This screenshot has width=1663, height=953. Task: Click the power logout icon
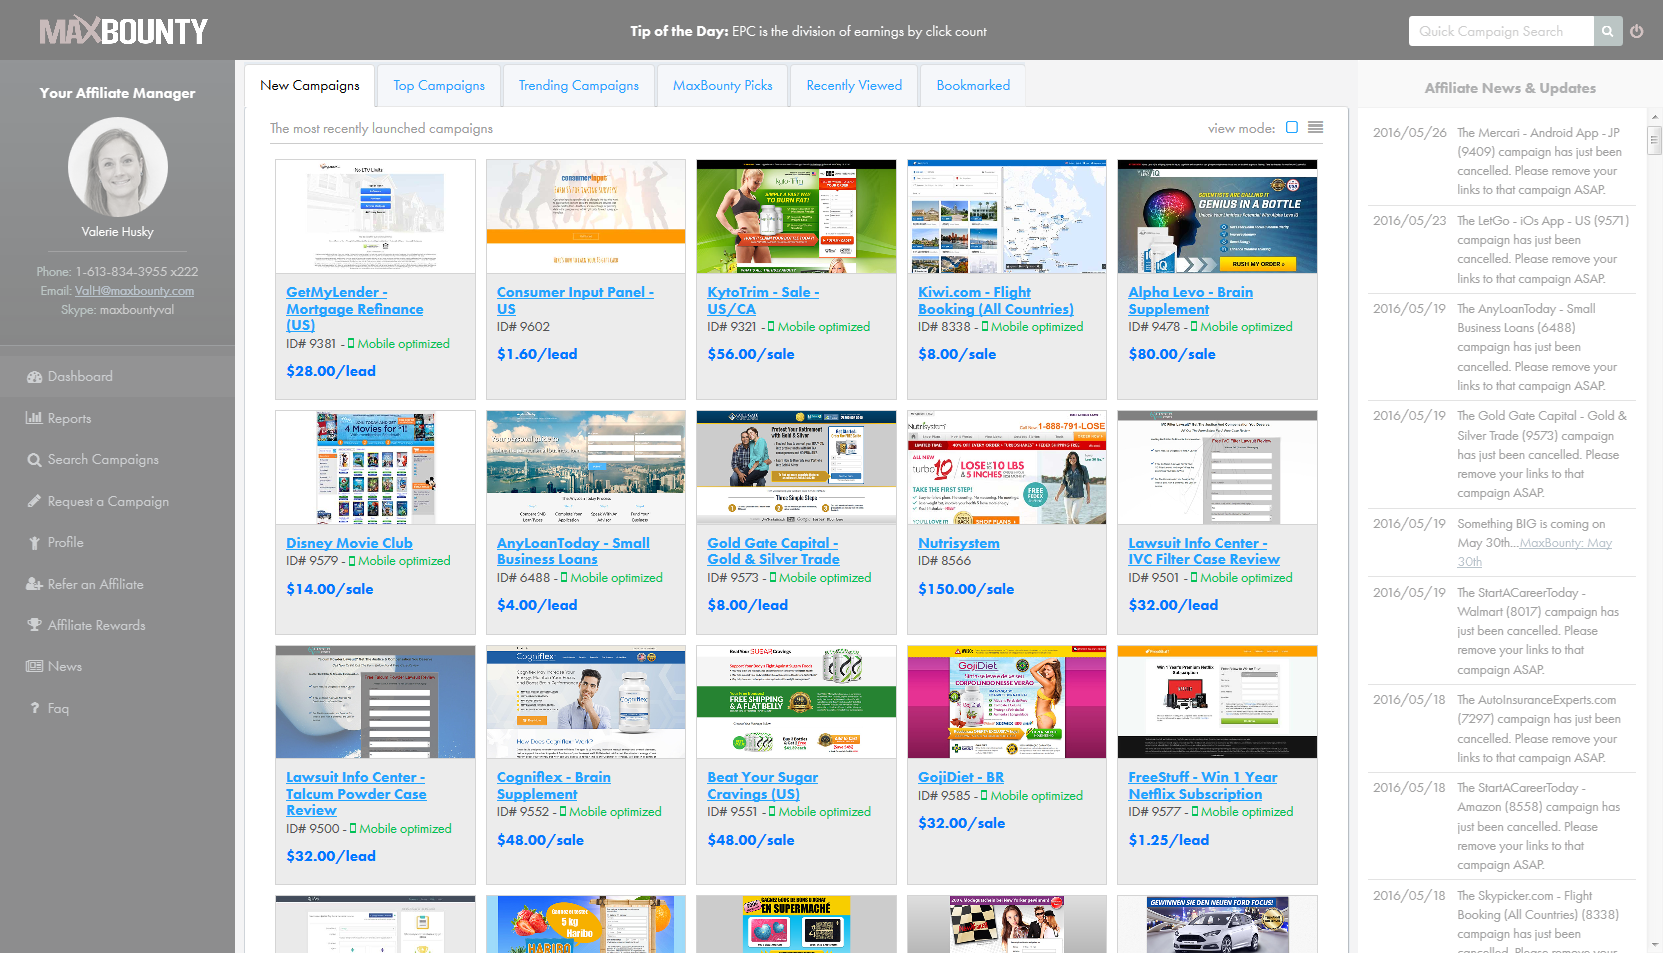point(1637,31)
